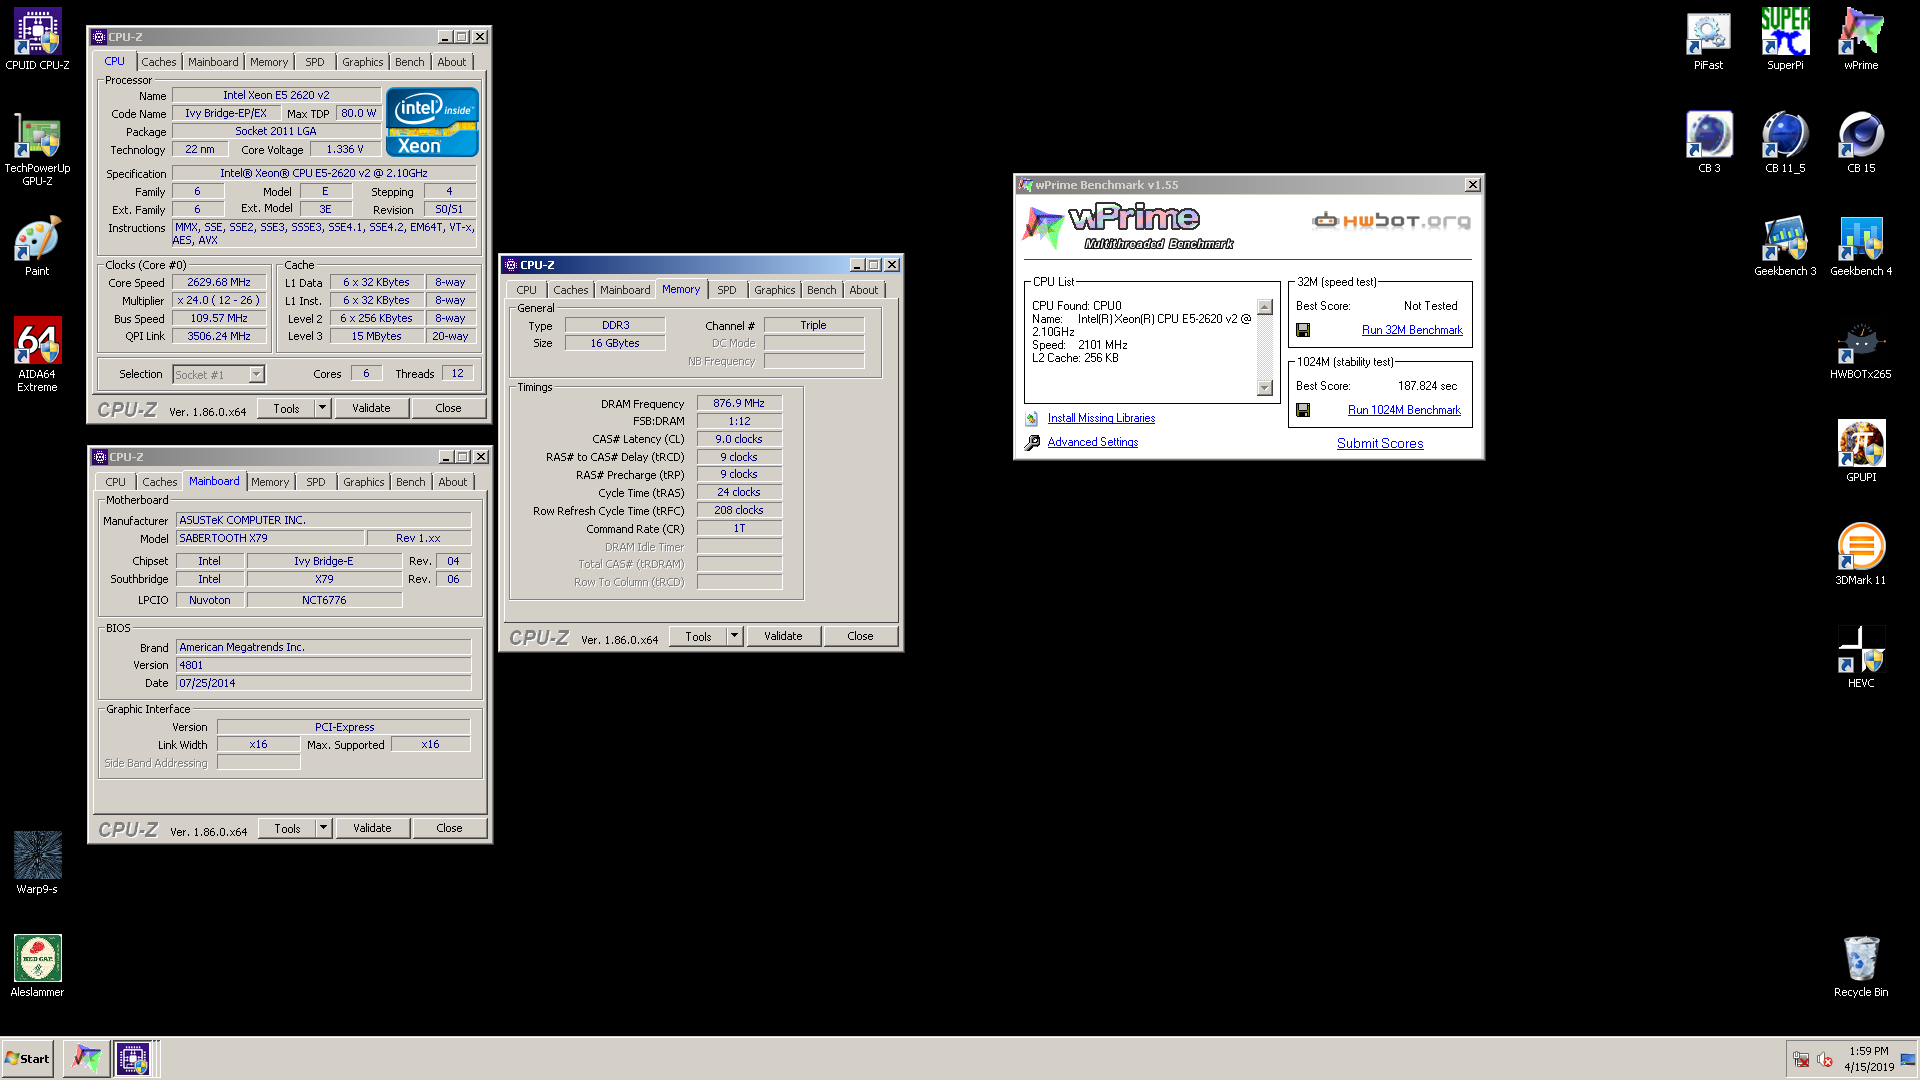Image resolution: width=1920 pixels, height=1080 pixels.
Task: Click the DRAM Frequency value 876.9 MHz
Action: click(x=739, y=403)
